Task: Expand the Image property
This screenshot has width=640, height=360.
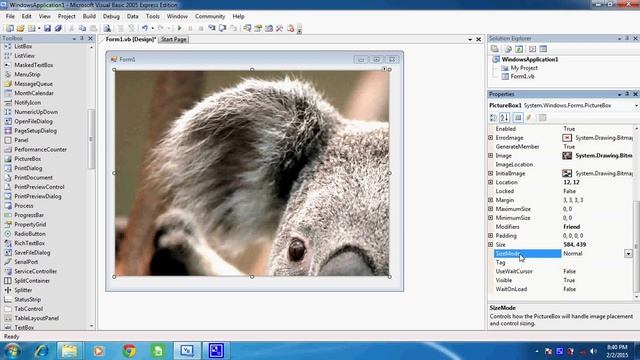Action: (x=491, y=156)
